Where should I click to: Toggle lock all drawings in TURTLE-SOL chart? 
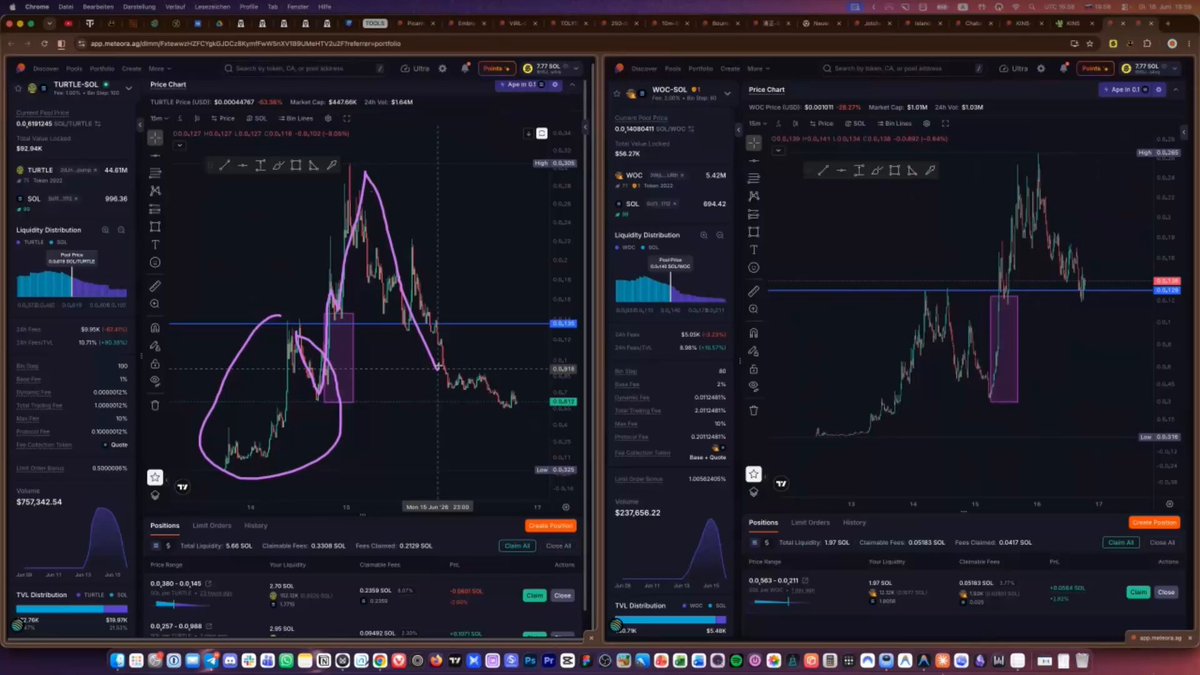click(155, 363)
